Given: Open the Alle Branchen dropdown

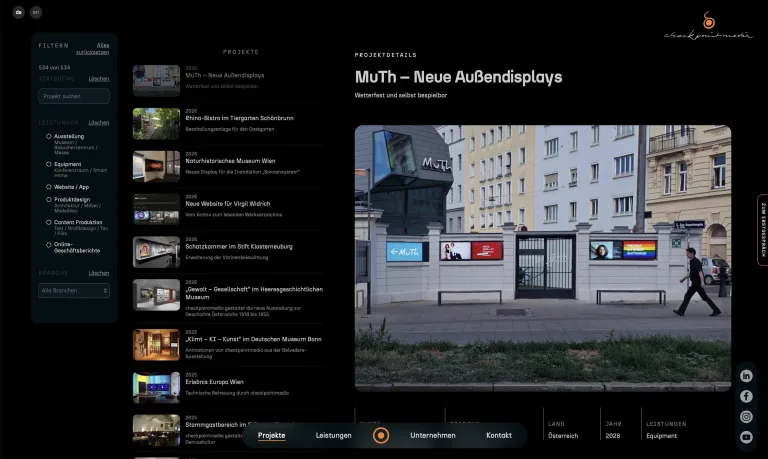Looking at the screenshot, I should [x=74, y=290].
